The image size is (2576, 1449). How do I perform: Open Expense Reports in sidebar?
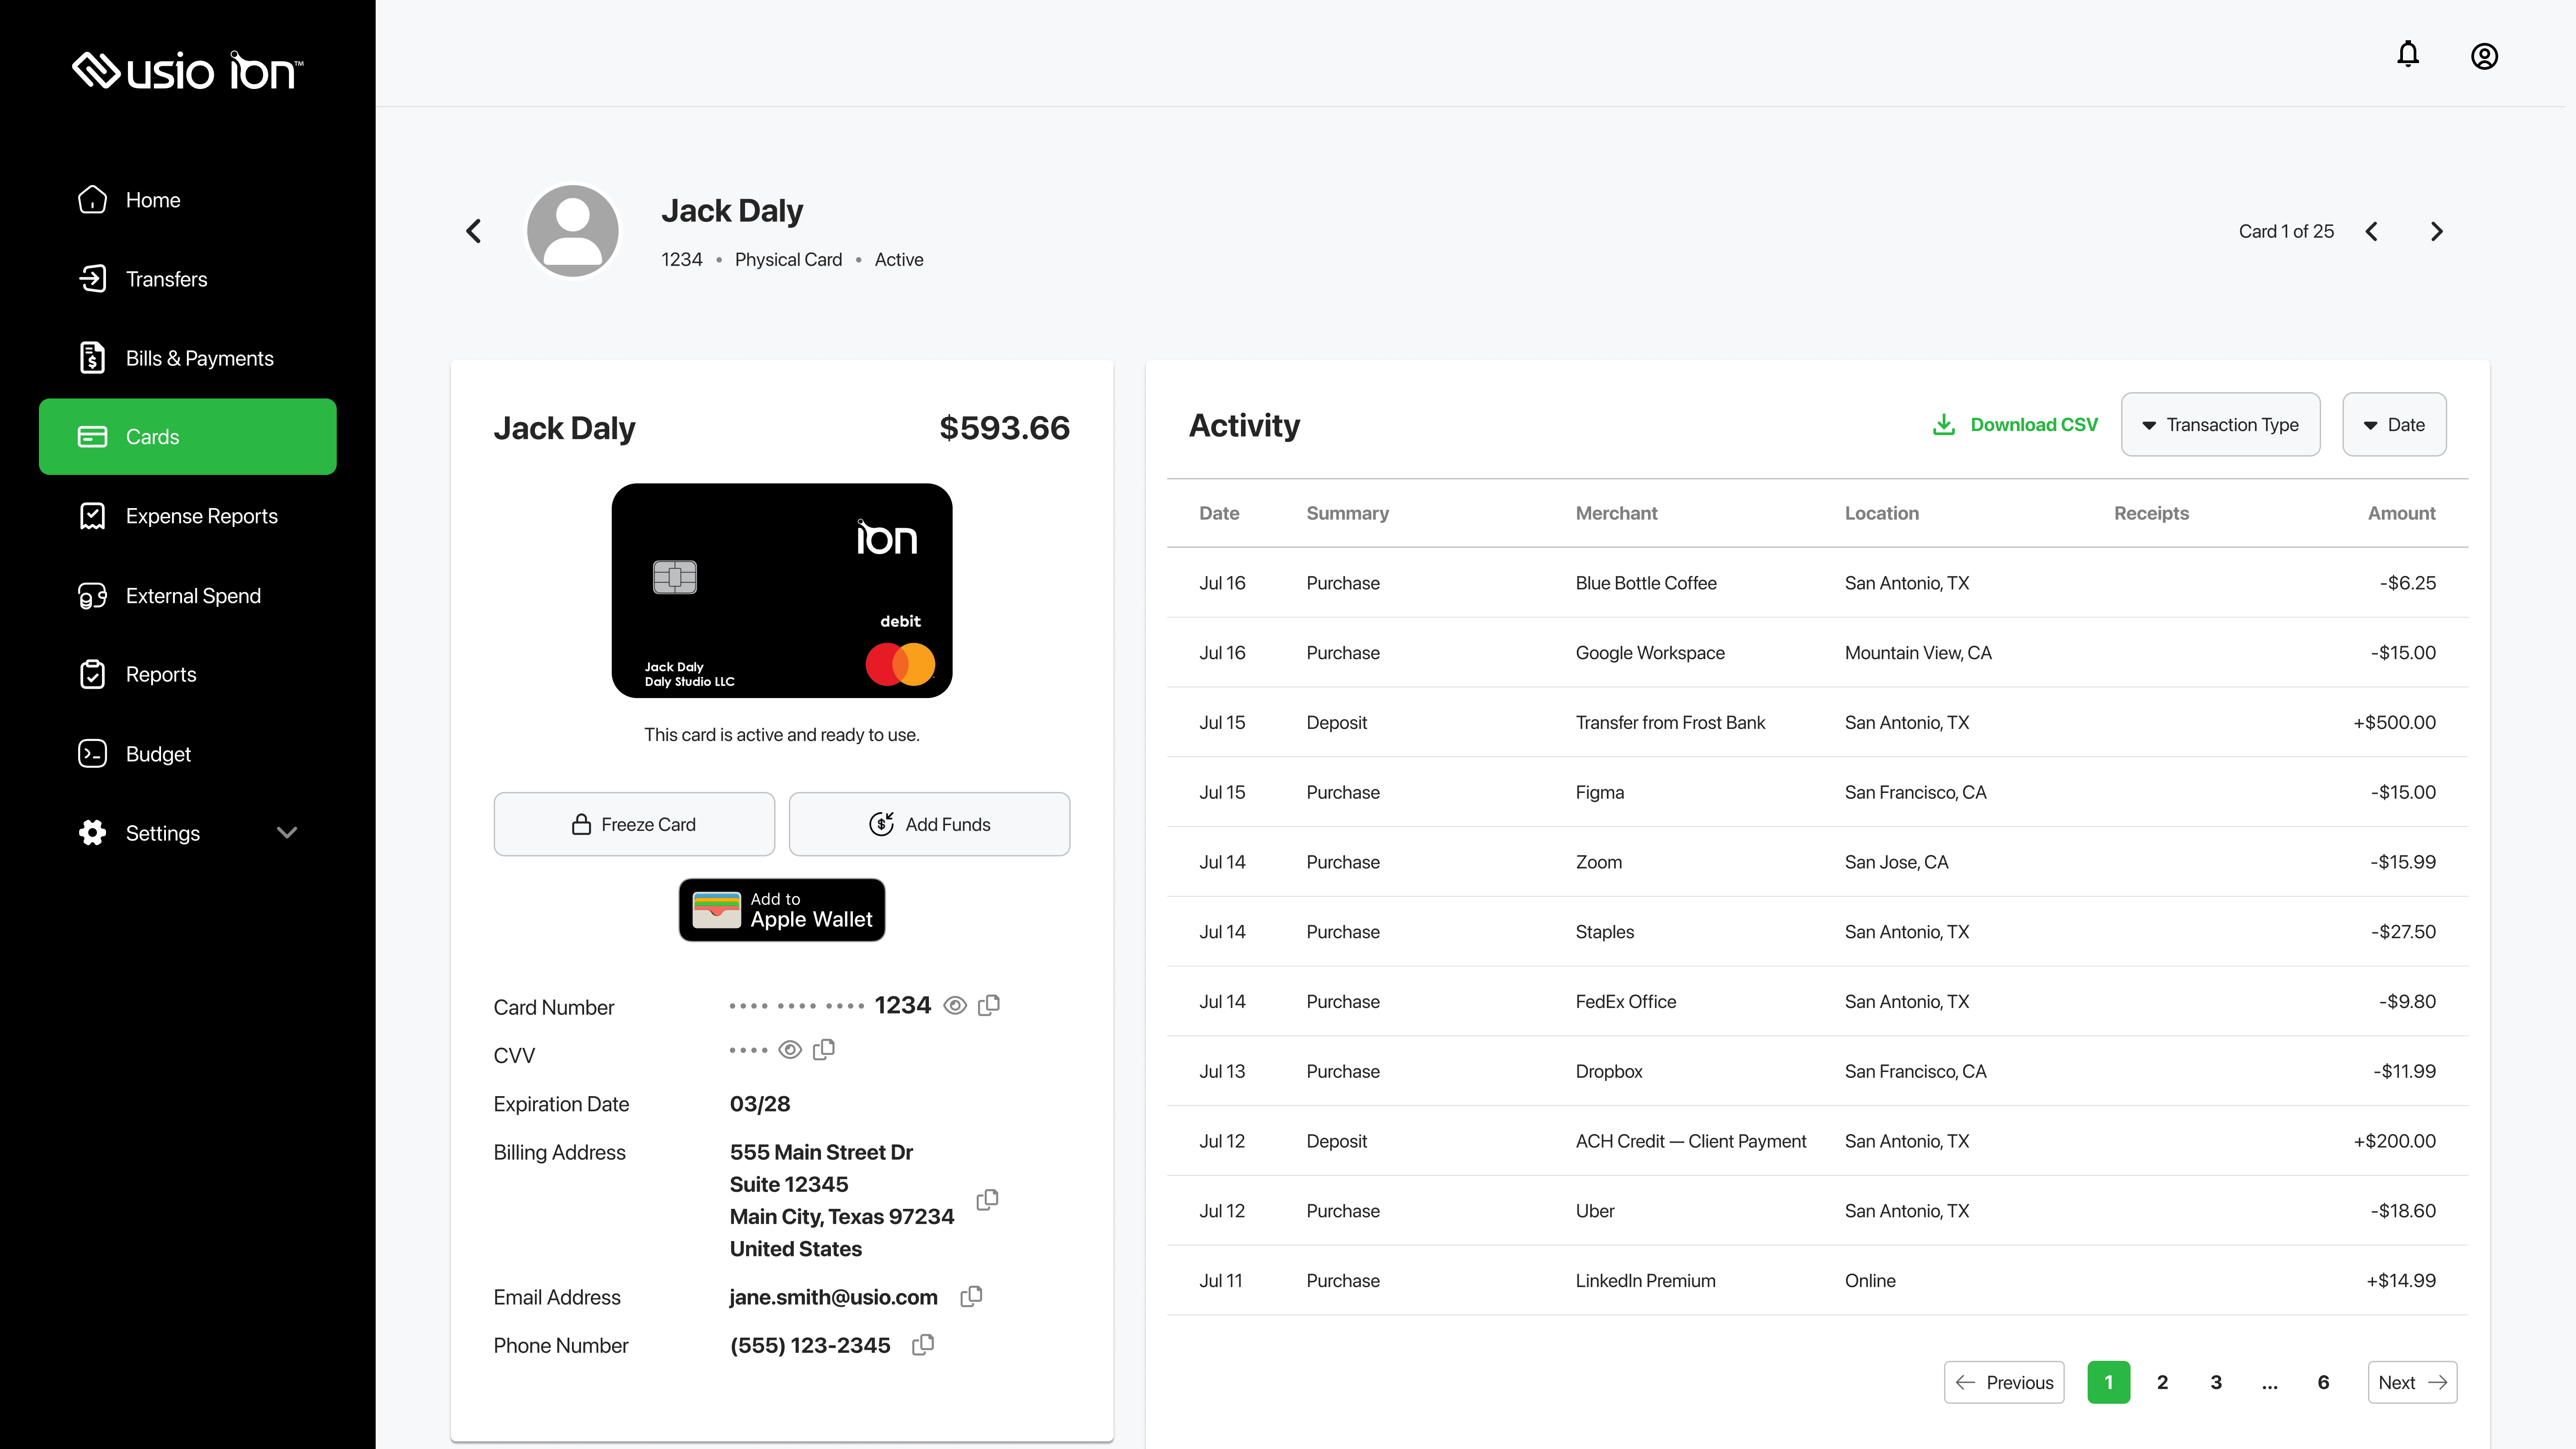click(x=188, y=516)
